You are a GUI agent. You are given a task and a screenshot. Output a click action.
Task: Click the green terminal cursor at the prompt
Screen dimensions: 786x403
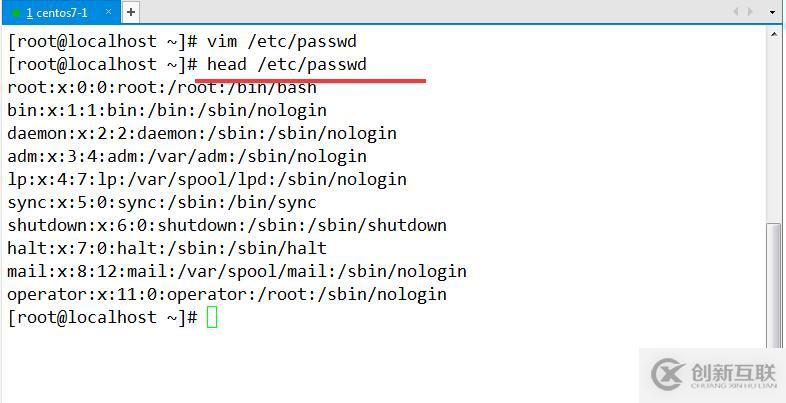click(212, 317)
